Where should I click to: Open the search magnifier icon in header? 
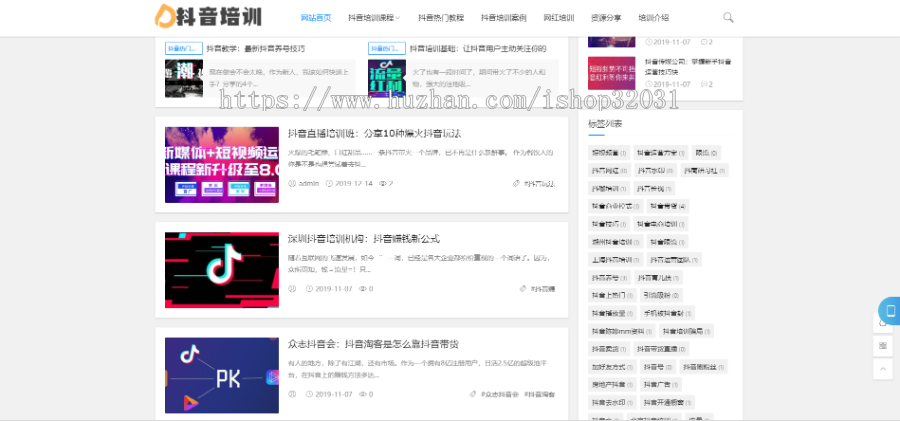pos(728,17)
